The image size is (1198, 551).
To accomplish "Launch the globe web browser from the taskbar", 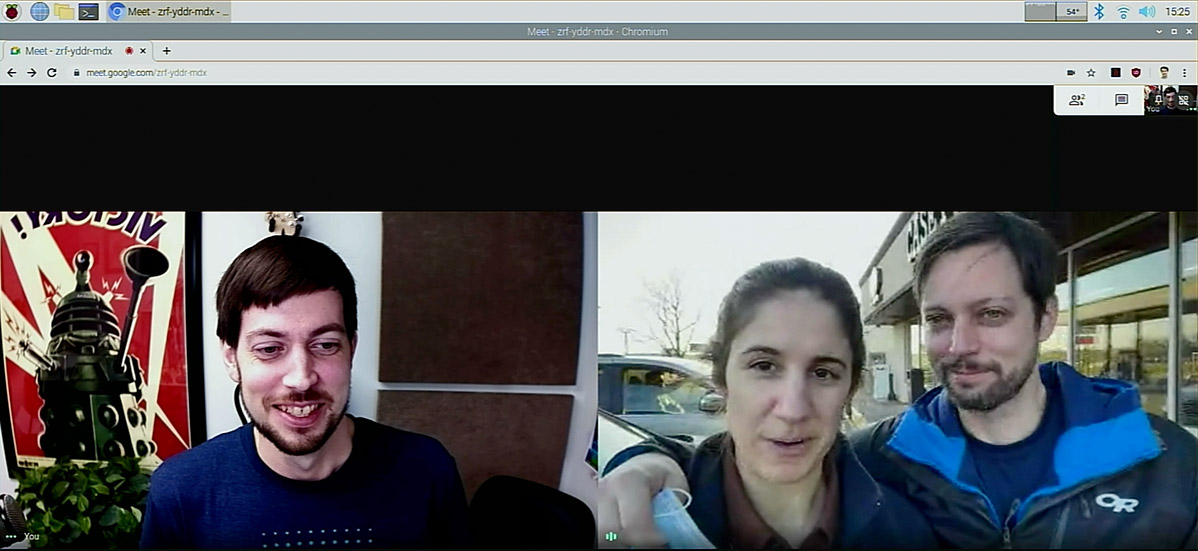I will point(40,11).
